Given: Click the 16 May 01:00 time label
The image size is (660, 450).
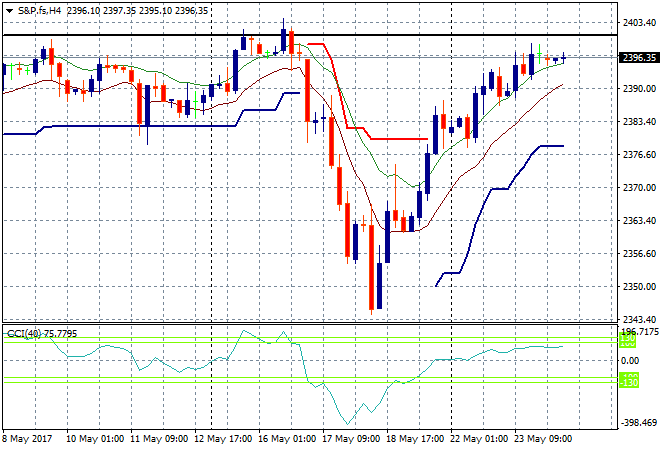Looking at the screenshot, I should (287, 439).
